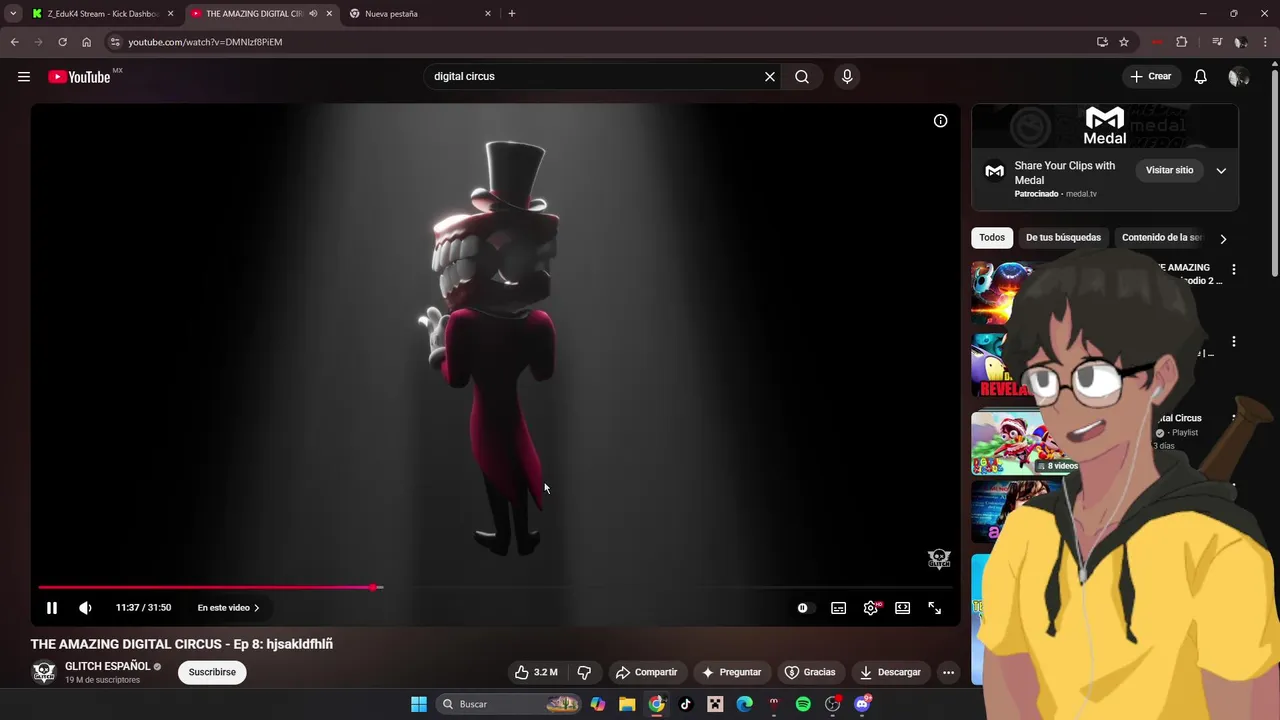
Task: Open Windows Start menu
Action: 419,704
